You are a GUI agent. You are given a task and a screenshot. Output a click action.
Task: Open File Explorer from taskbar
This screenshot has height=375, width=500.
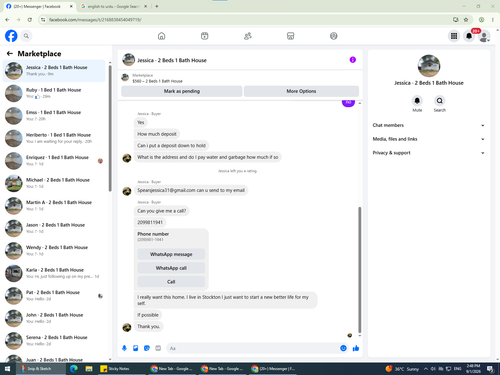[89, 369]
